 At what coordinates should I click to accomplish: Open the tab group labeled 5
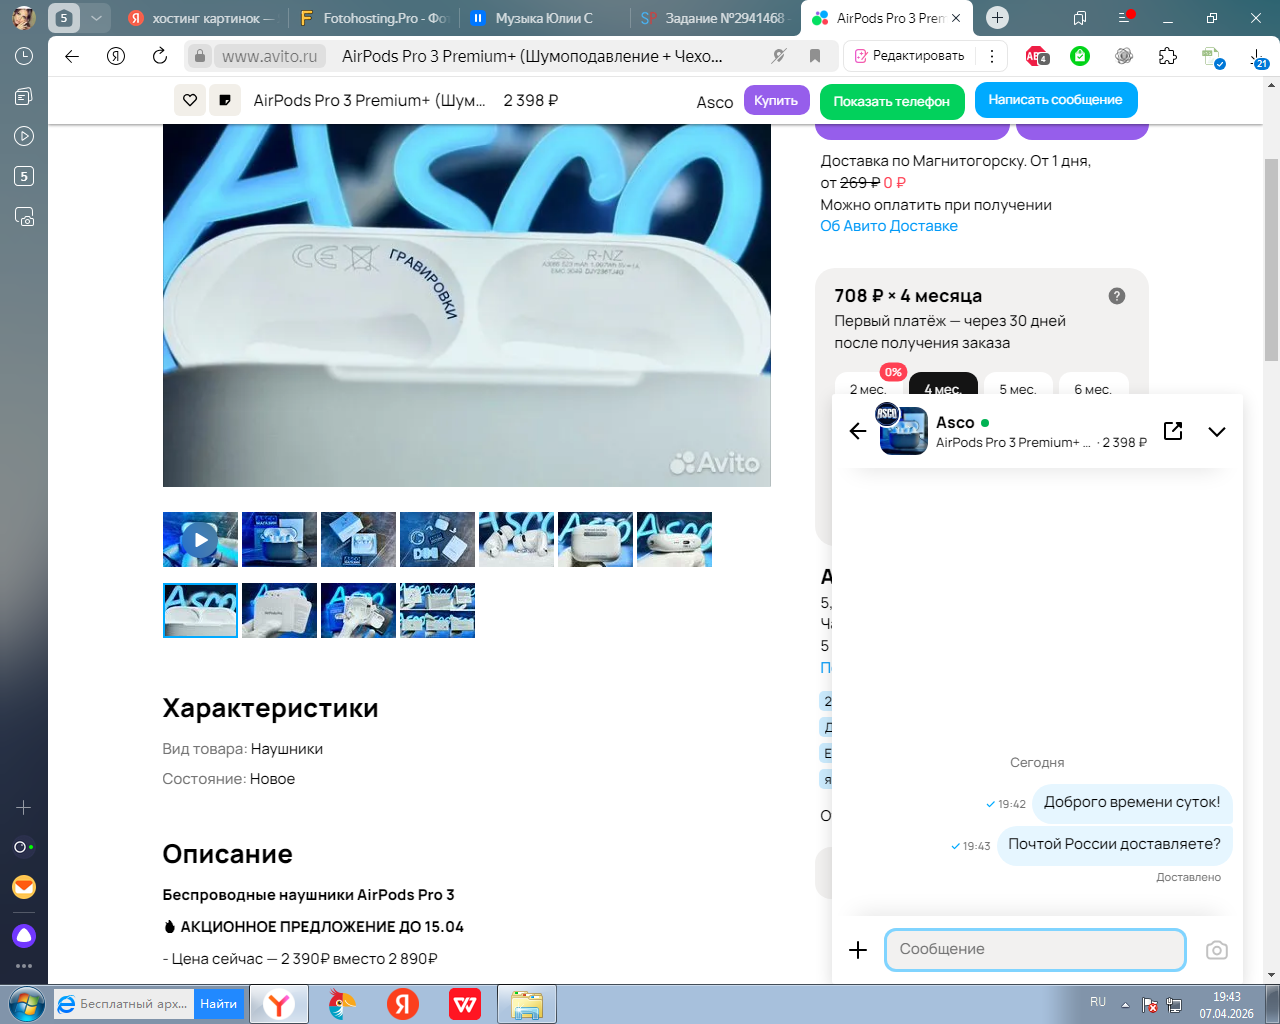point(64,18)
